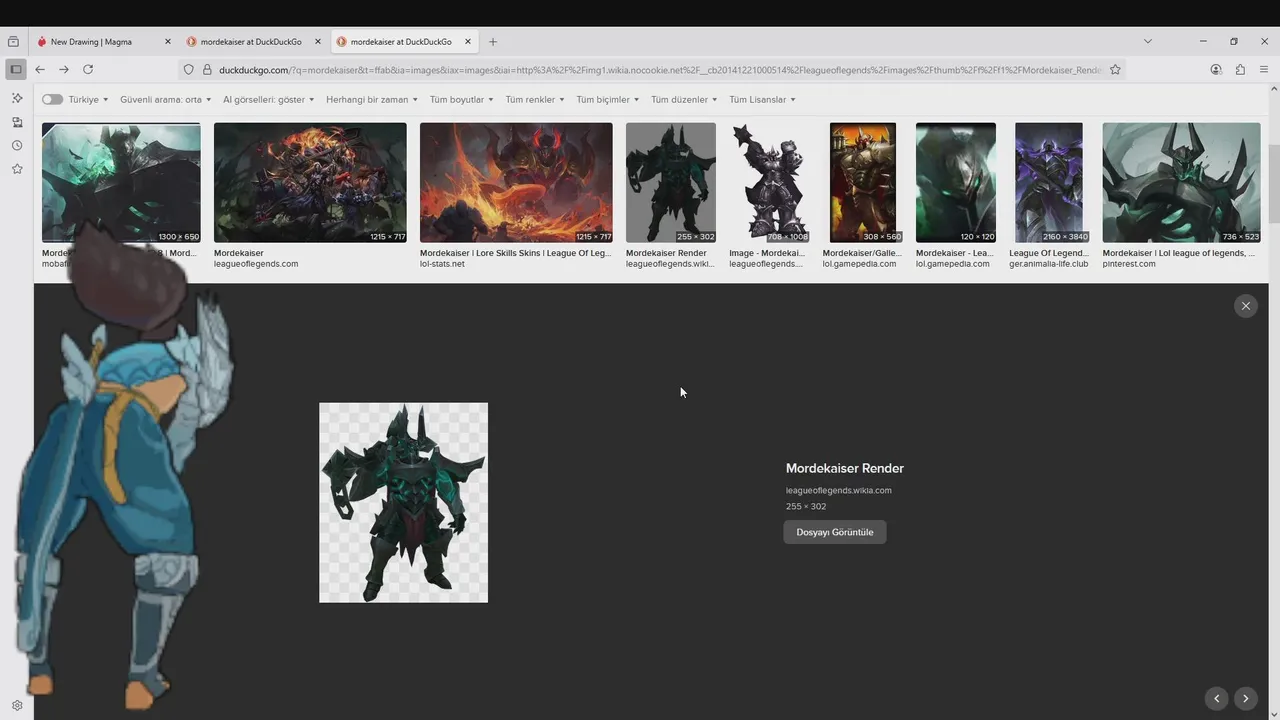Open the Tüm biçimler type filter
Image resolution: width=1280 pixels, height=720 pixels.
point(608,100)
